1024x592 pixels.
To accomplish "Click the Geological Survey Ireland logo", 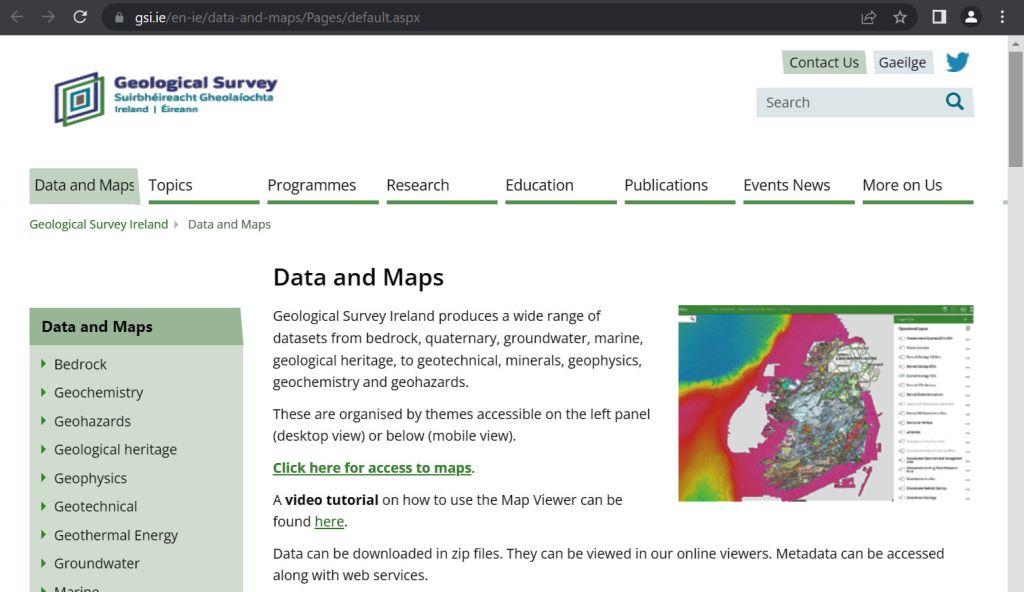I will tap(166, 98).
